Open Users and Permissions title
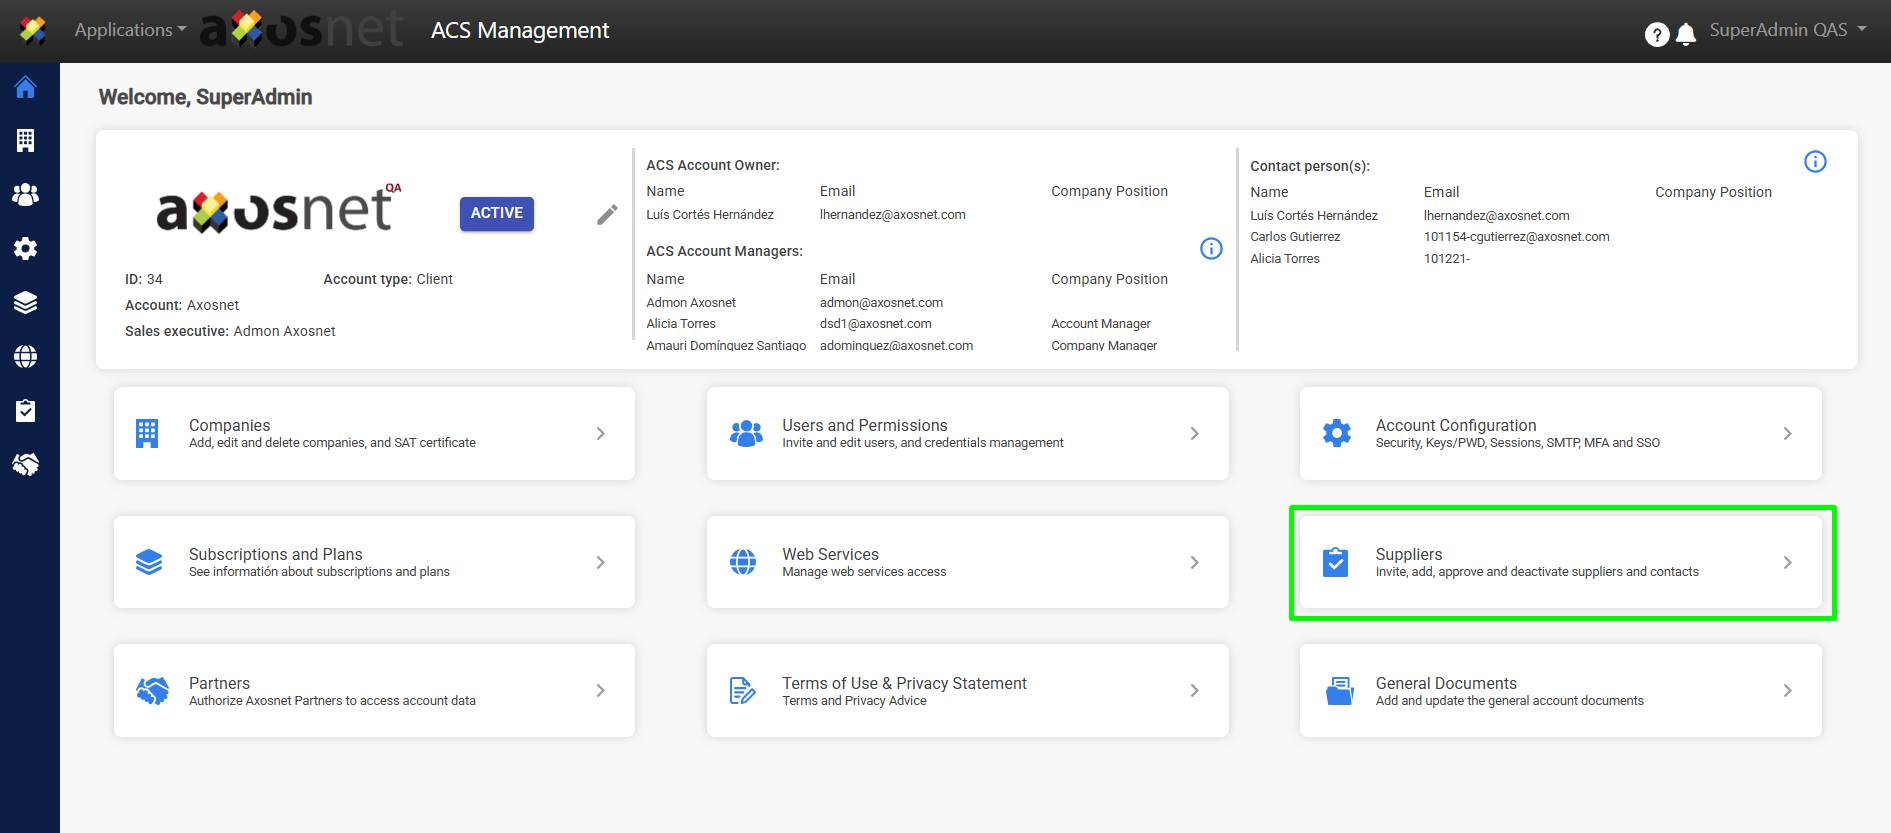 click(x=864, y=425)
